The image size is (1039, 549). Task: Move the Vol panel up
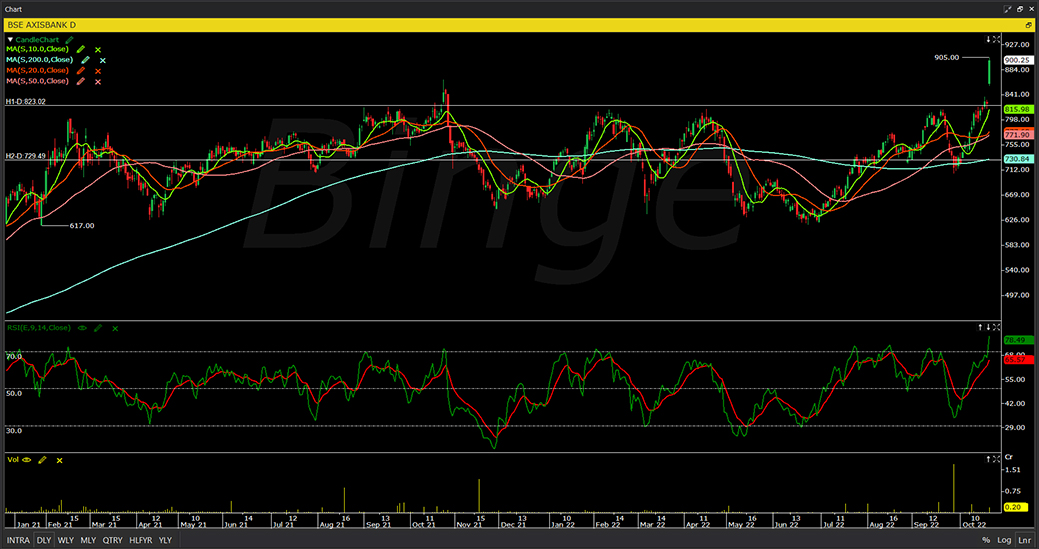(988, 459)
